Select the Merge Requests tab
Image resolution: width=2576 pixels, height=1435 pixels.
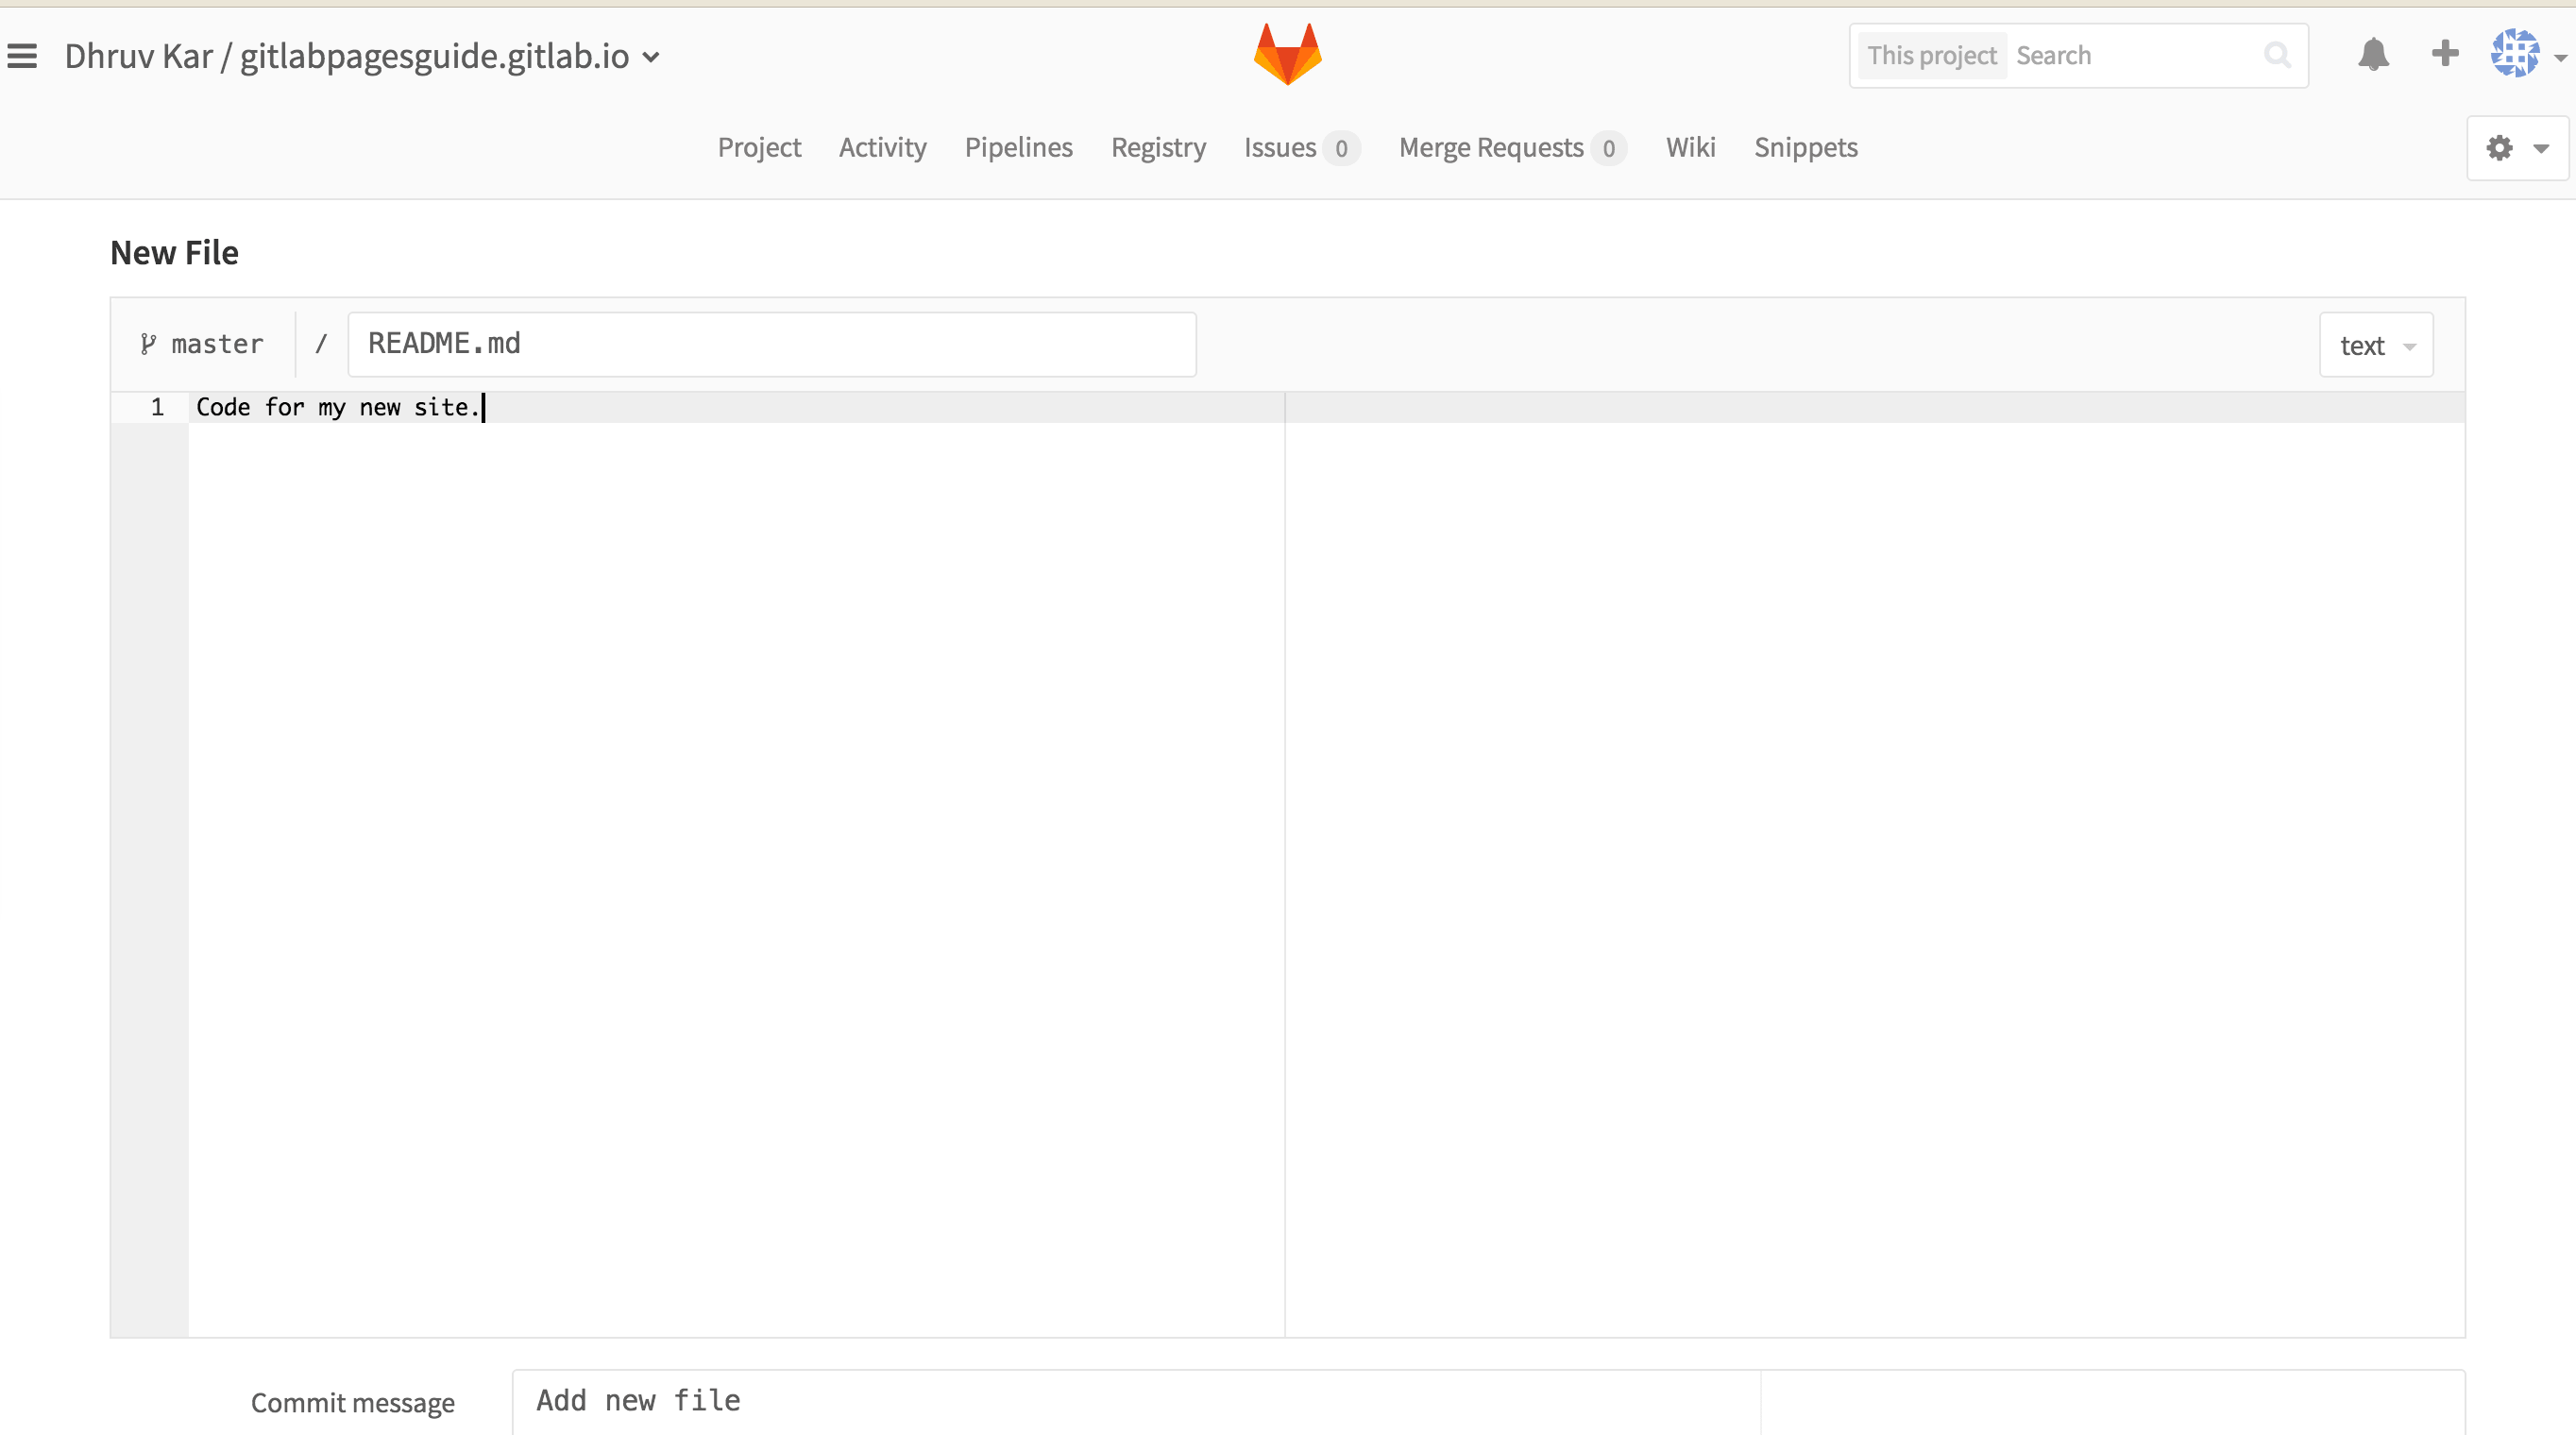(x=1509, y=146)
